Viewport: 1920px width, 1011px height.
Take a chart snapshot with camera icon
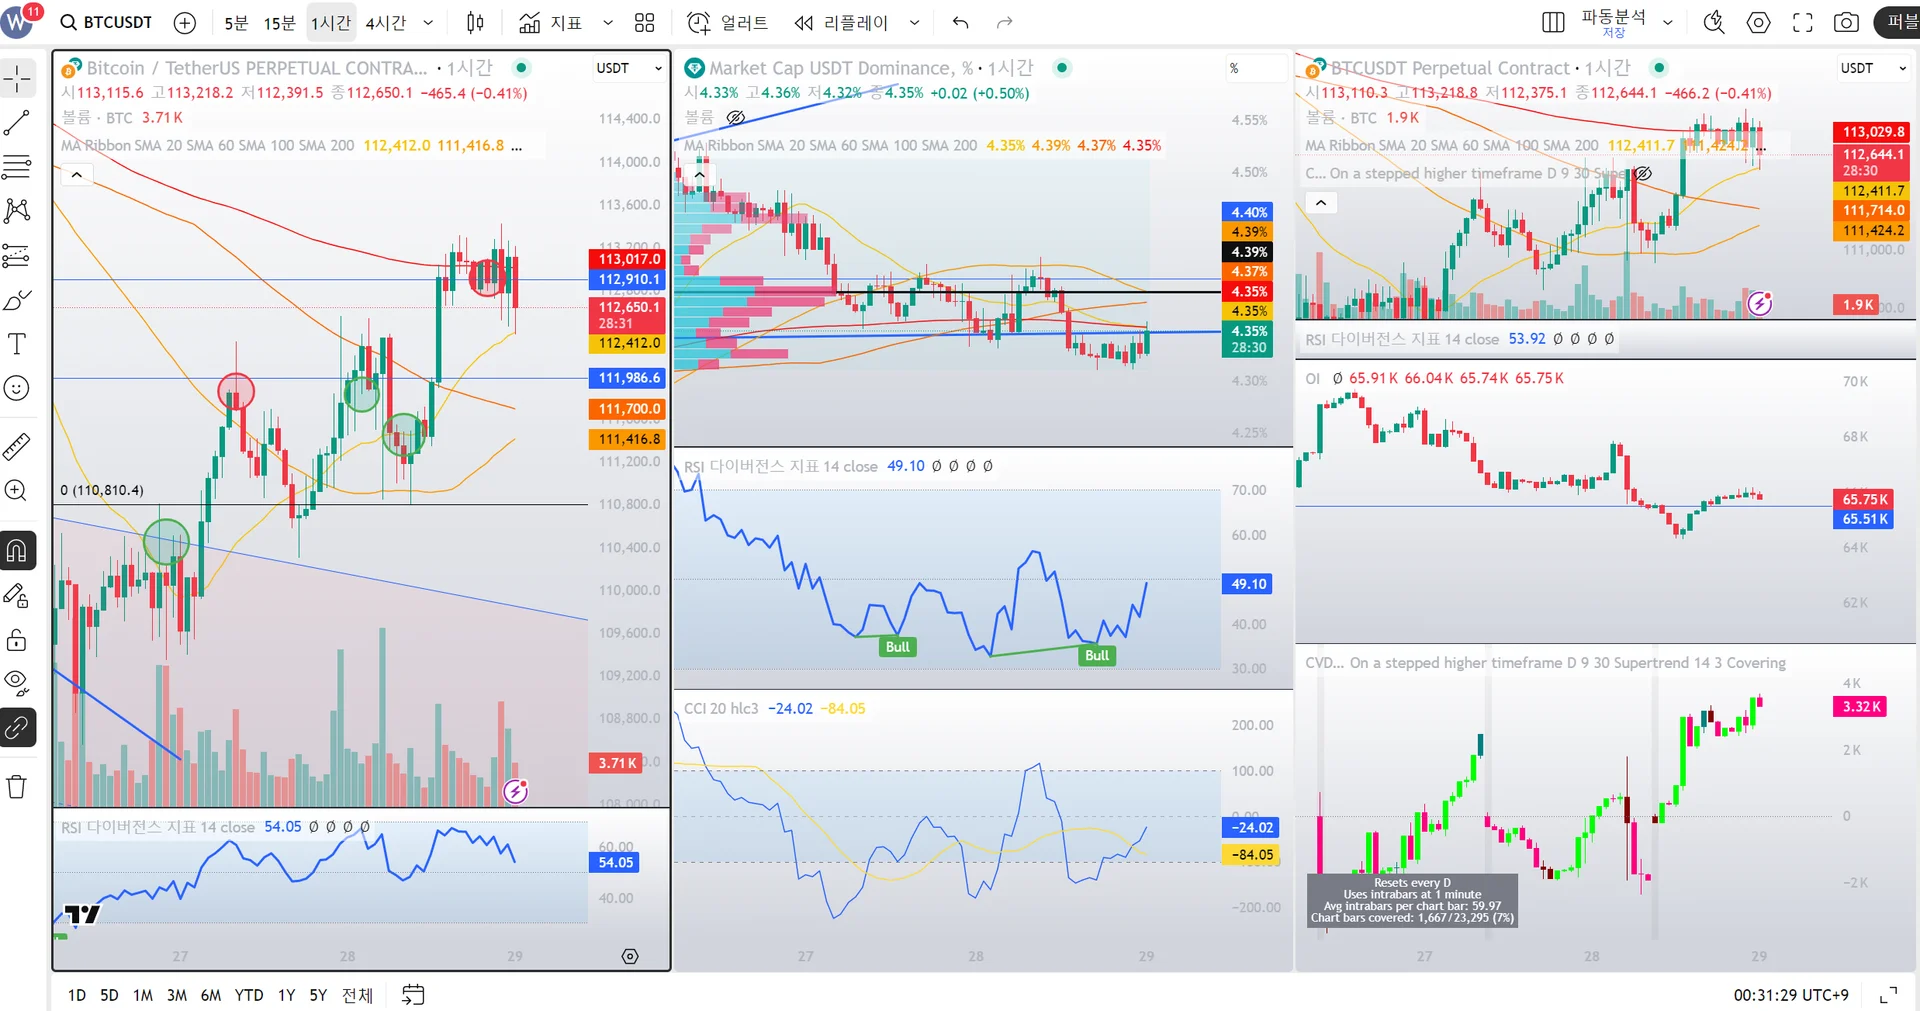1846,22
